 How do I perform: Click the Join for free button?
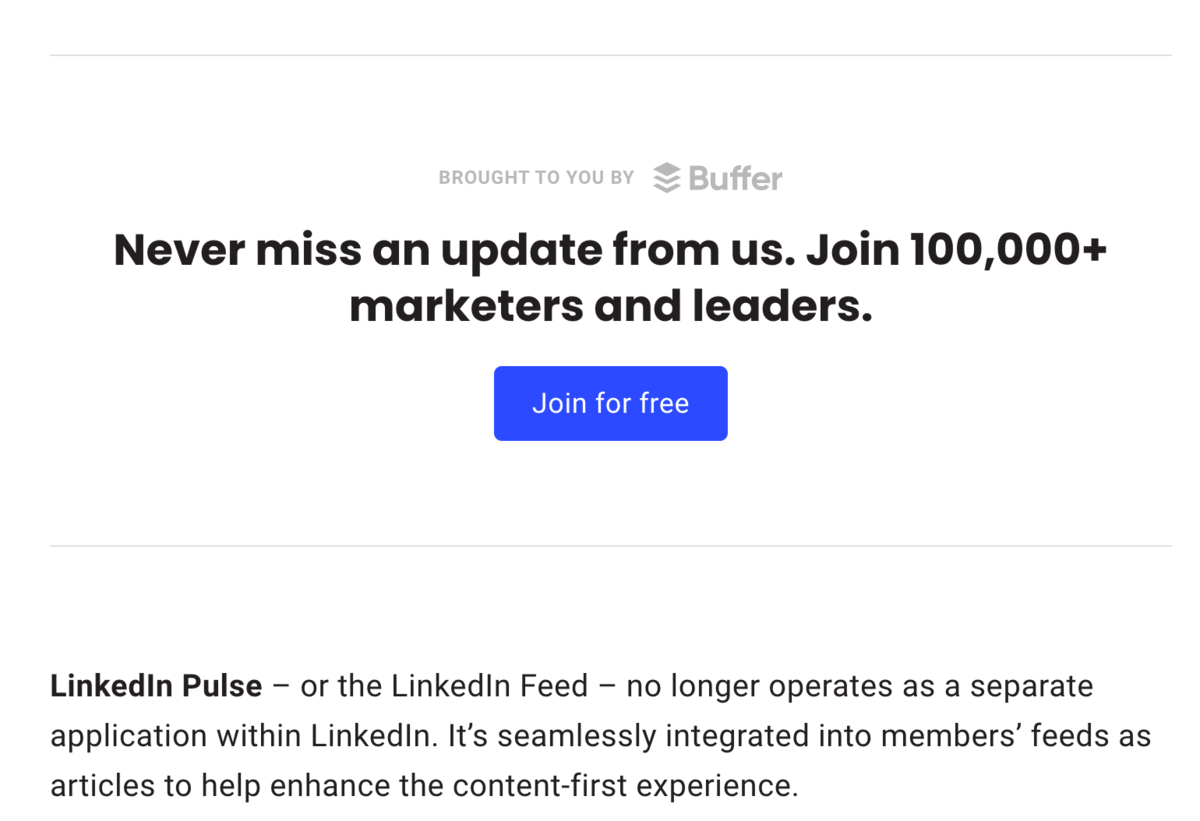[x=610, y=403]
